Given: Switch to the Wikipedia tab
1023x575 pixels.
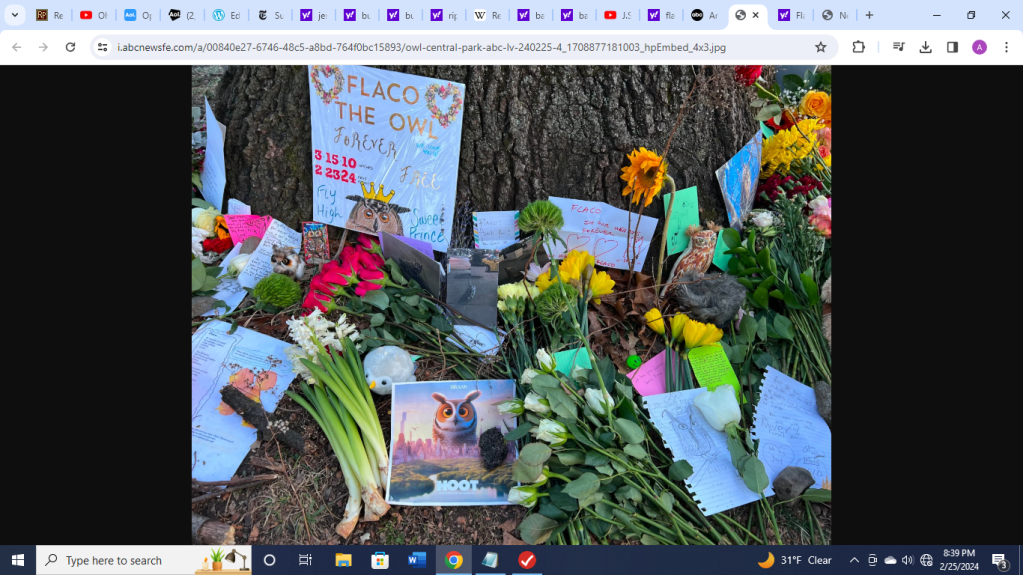Looking at the screenshot, I should [x=486, y=15].
